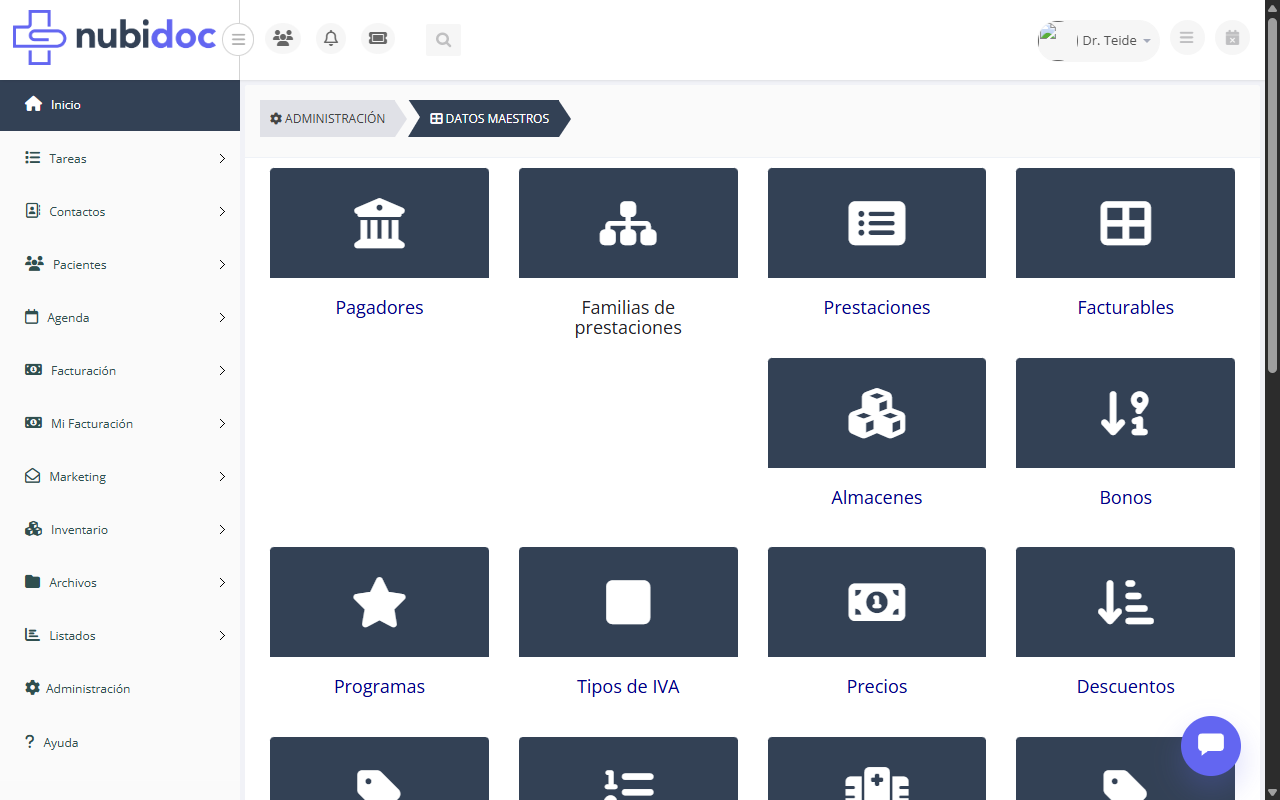Open the notifications bell
The width and height of the screenshot is (1280, 800).
click(331, 39)
